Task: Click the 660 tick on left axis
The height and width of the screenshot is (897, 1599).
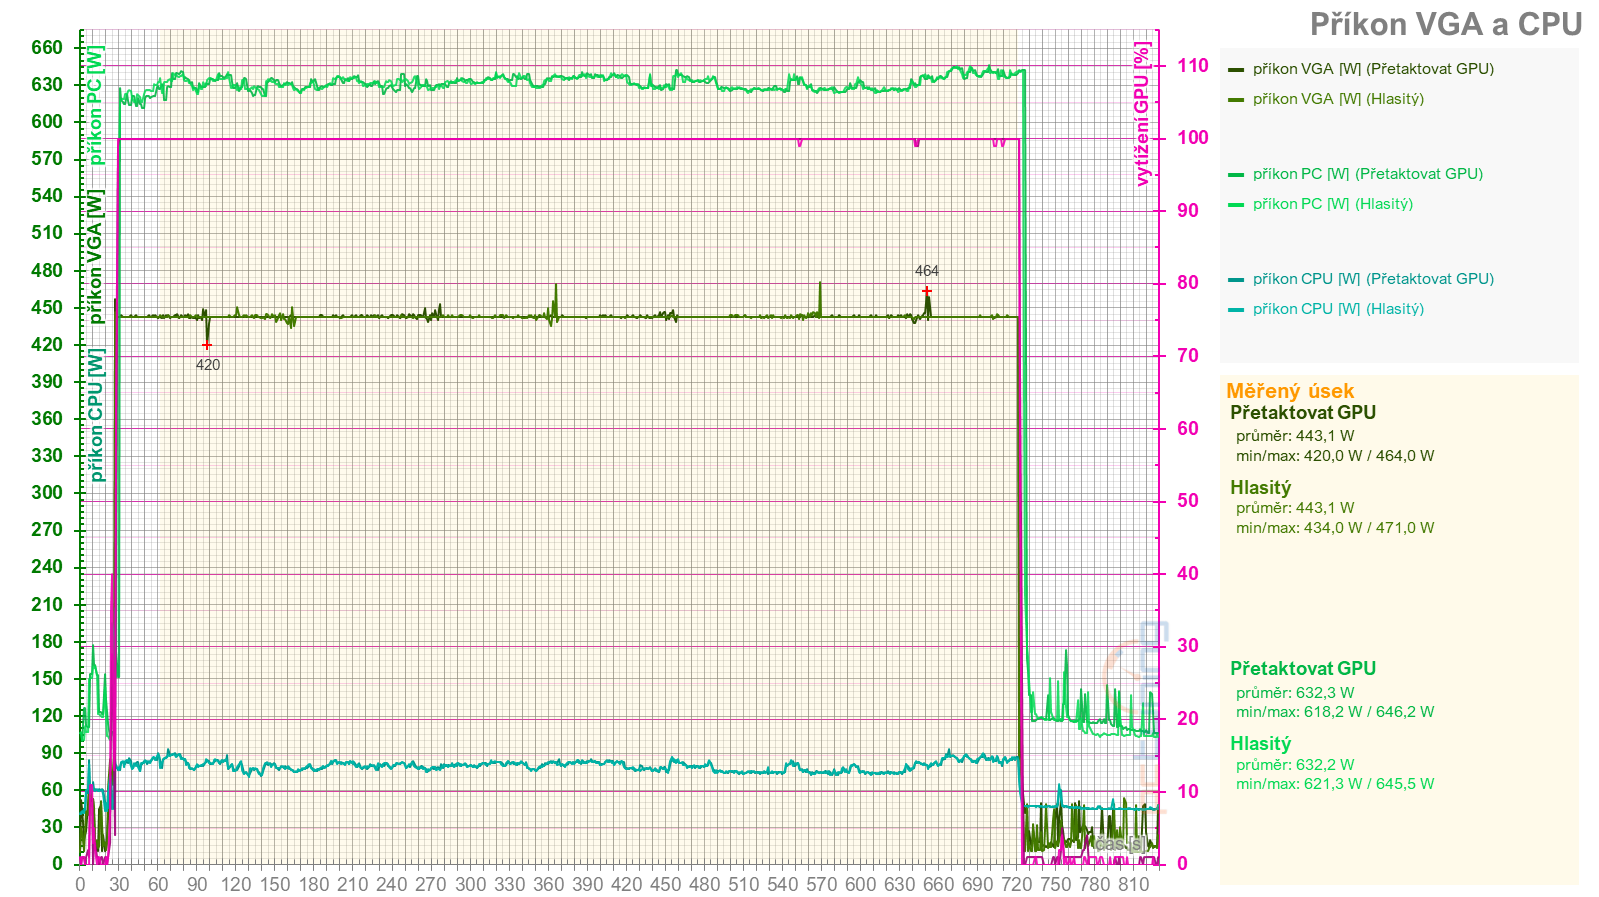Action: tap(47, 48)
